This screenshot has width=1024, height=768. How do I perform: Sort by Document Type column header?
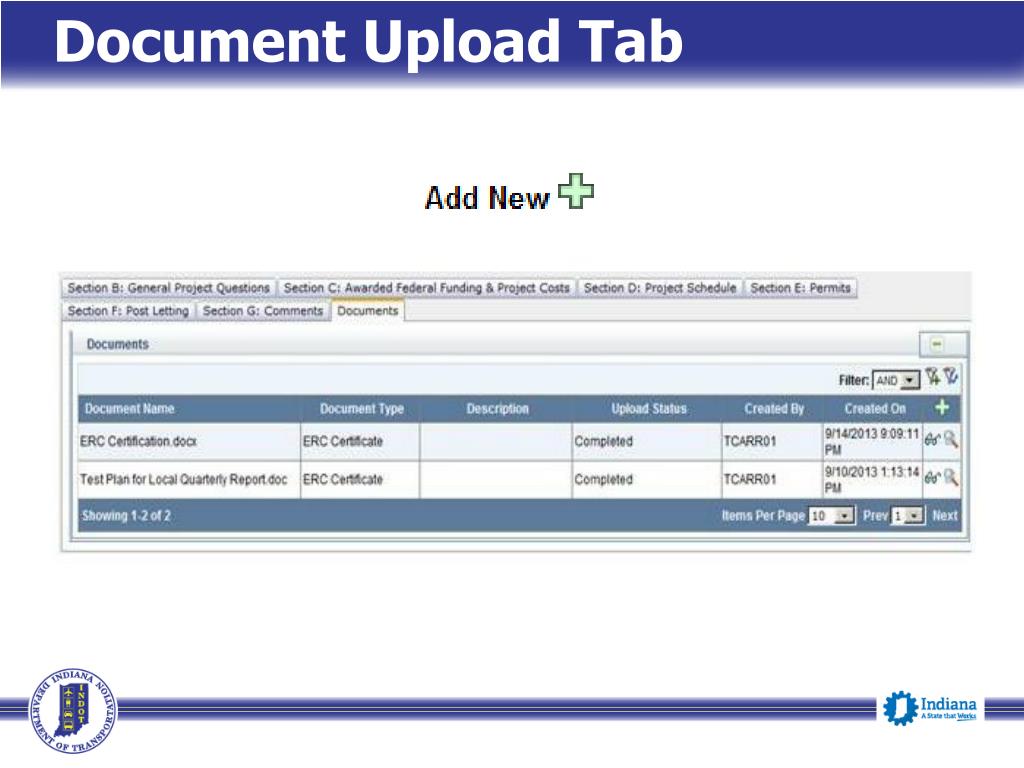[362, 409]
